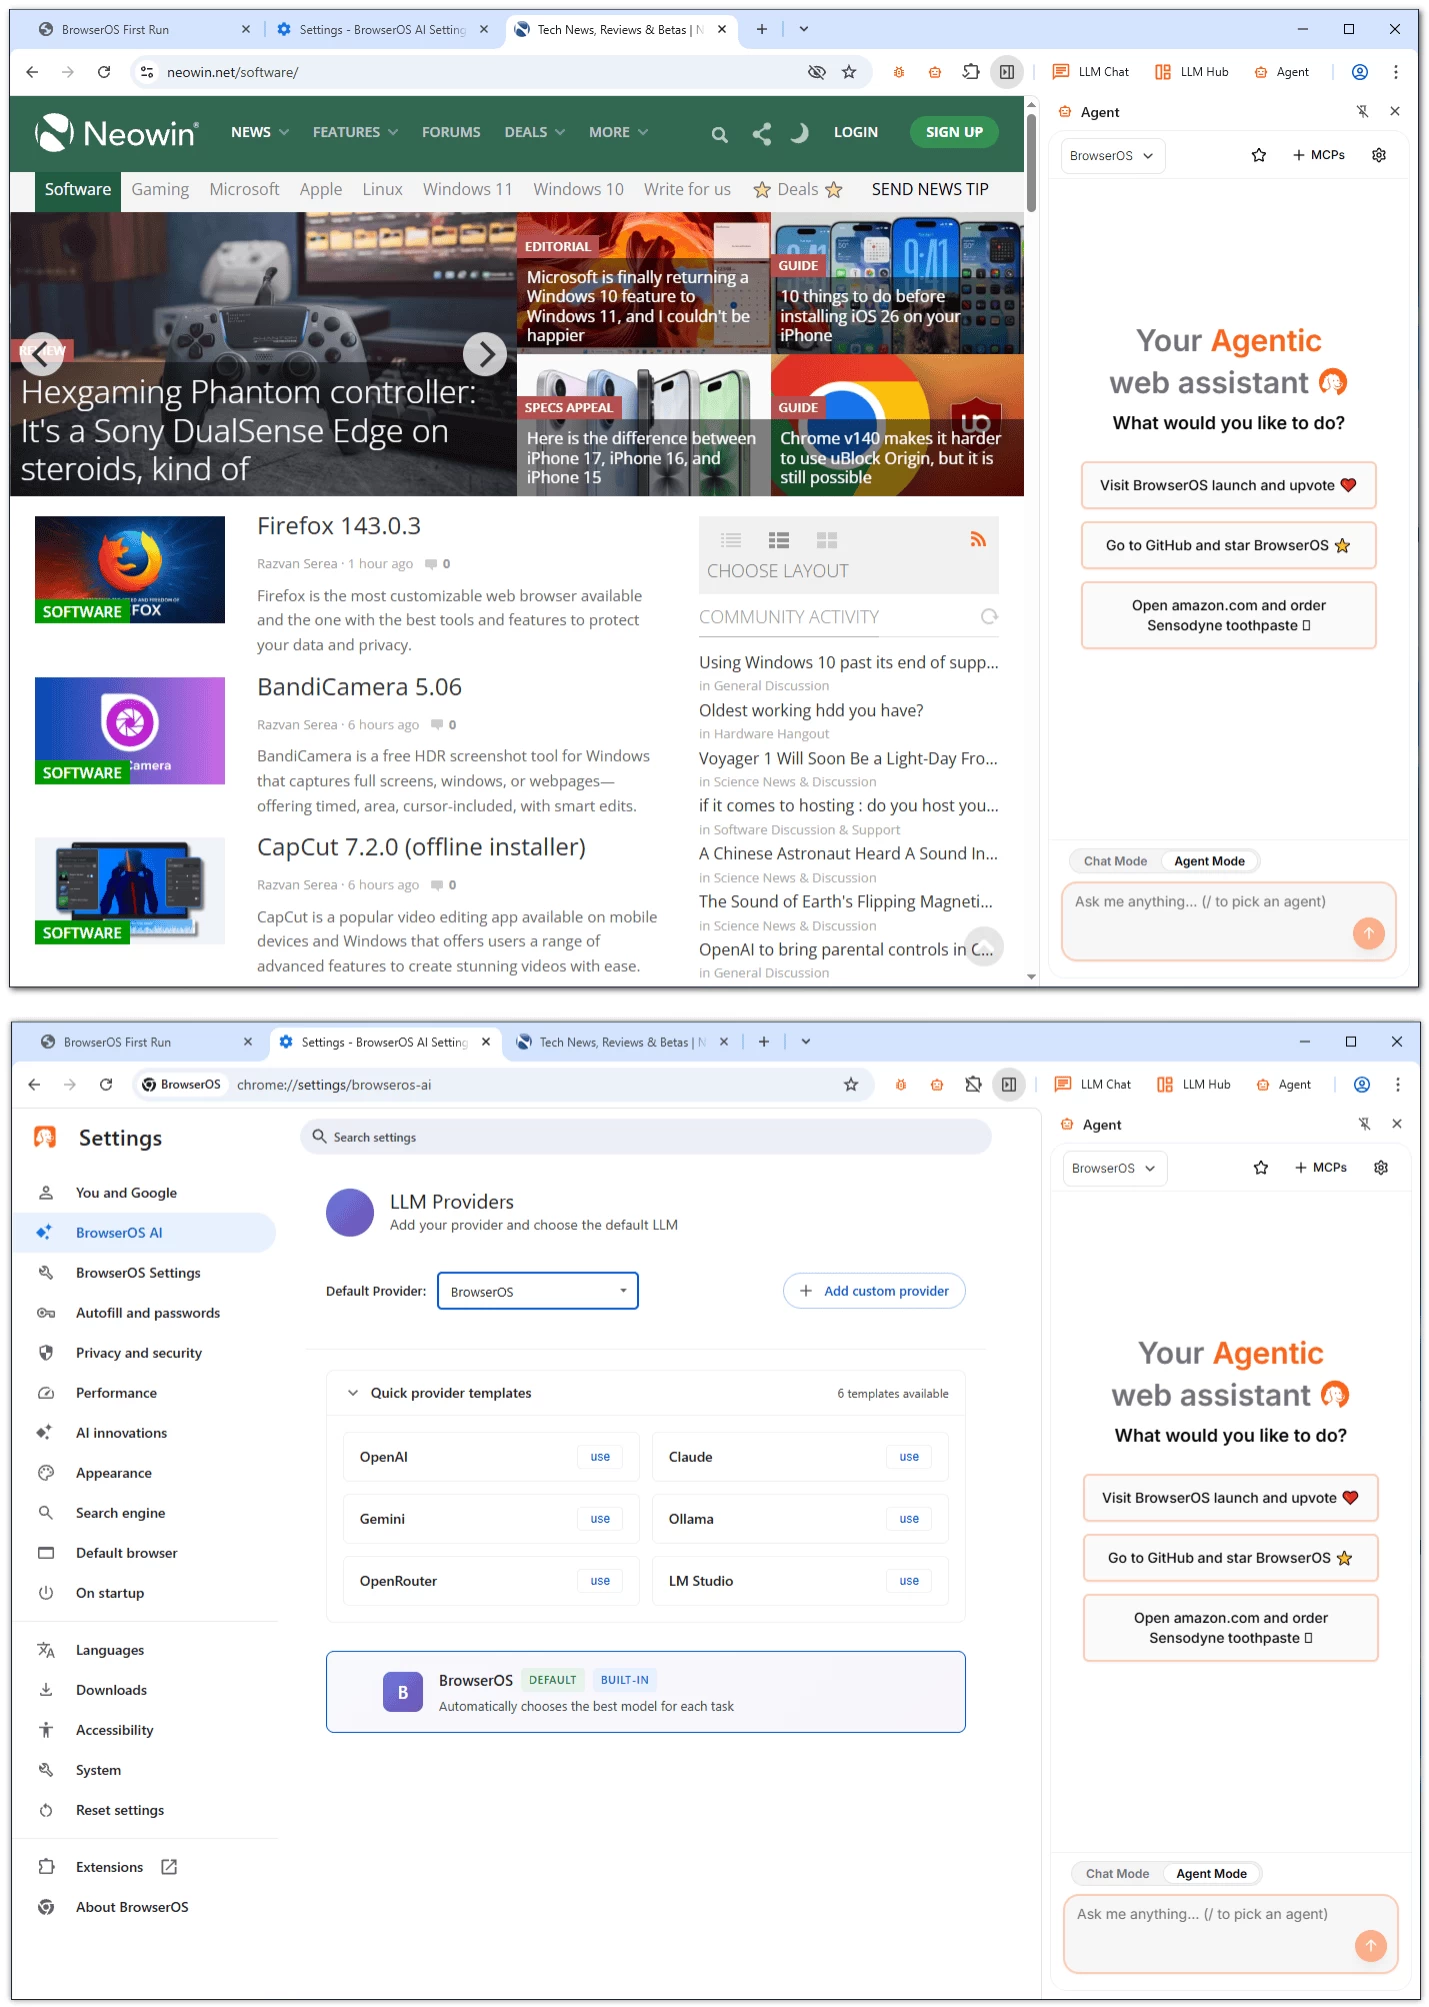Open profile avatar icon in top window

(x=1360, y=72)
